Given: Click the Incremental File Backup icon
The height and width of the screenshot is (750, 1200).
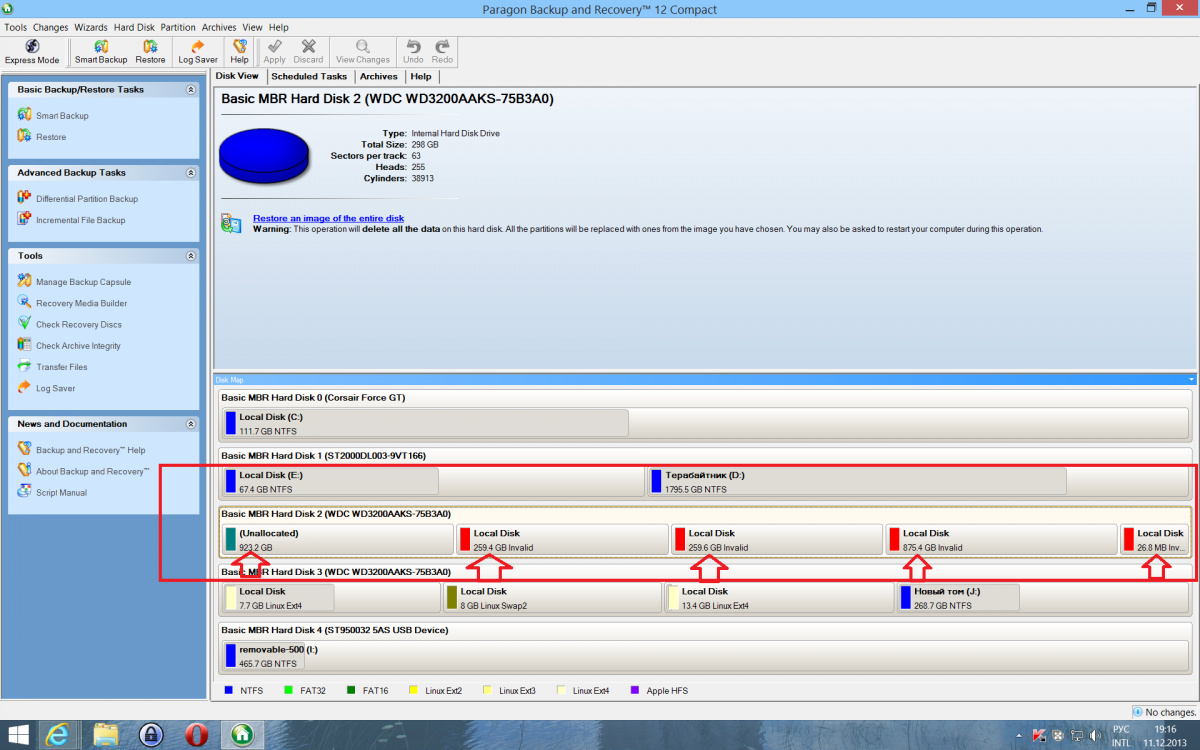Looking at the screenshot, I should tap(25, 219).
